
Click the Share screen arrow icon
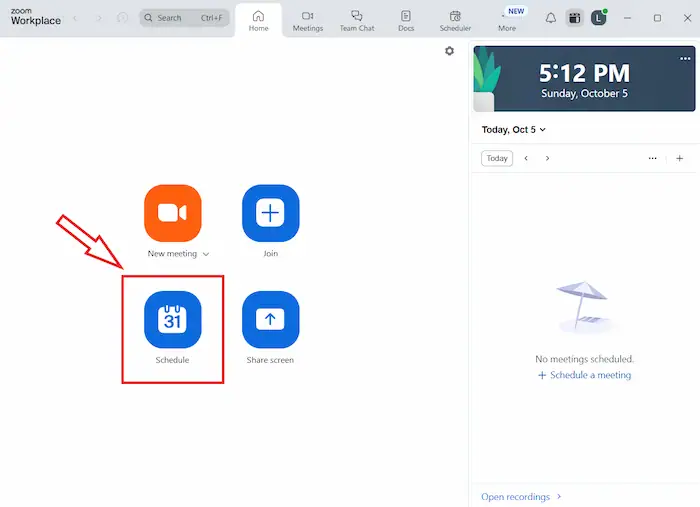point(270,320)
